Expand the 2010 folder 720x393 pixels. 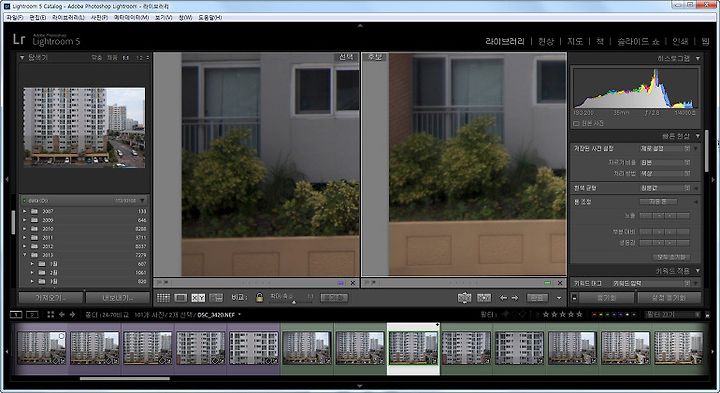pyautogui.click(x=25, y=229)
